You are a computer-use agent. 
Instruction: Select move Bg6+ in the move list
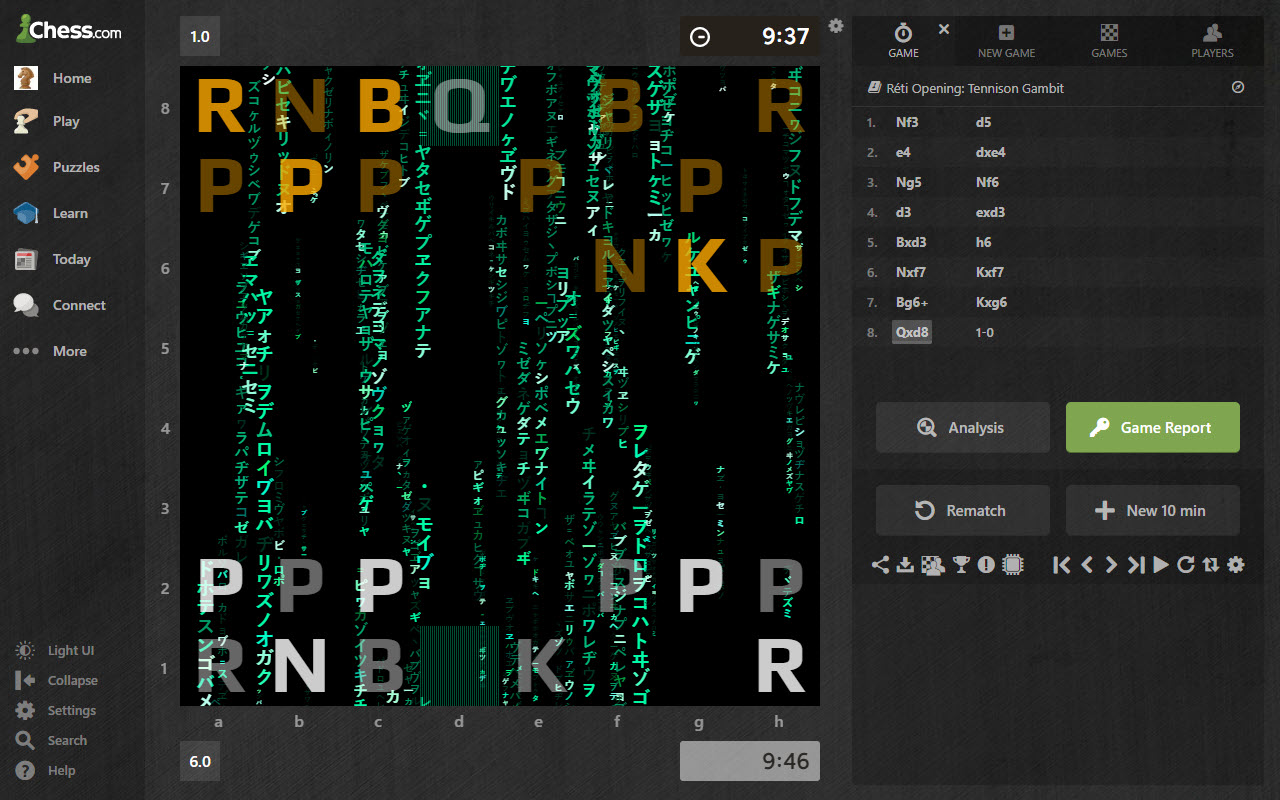point(912,302)
